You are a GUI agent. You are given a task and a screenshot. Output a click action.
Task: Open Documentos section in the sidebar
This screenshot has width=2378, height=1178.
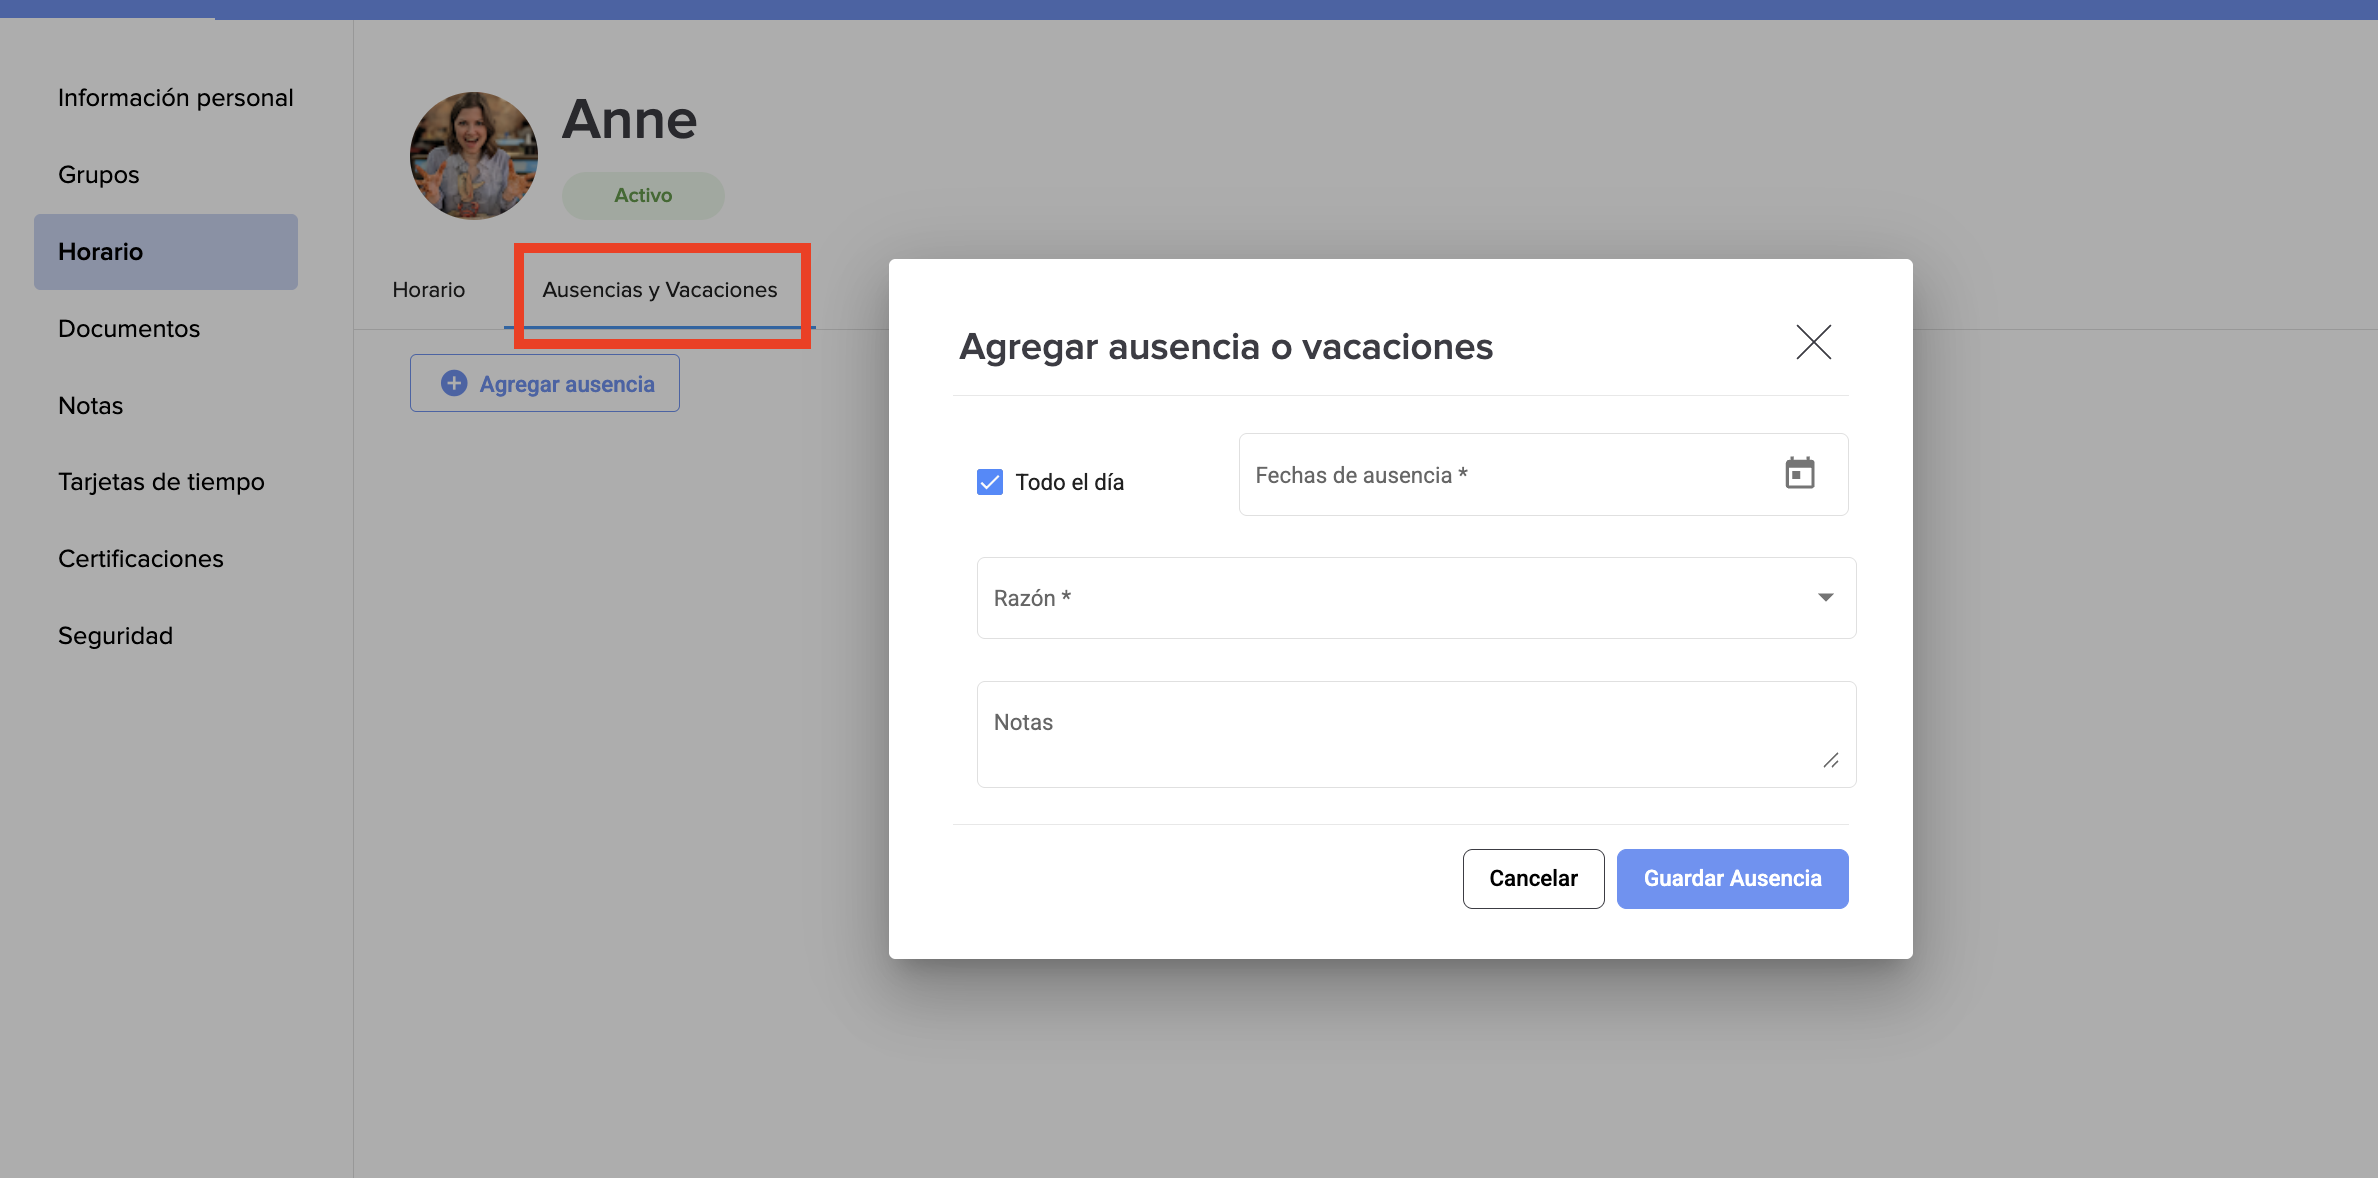[x=129, y=329]
